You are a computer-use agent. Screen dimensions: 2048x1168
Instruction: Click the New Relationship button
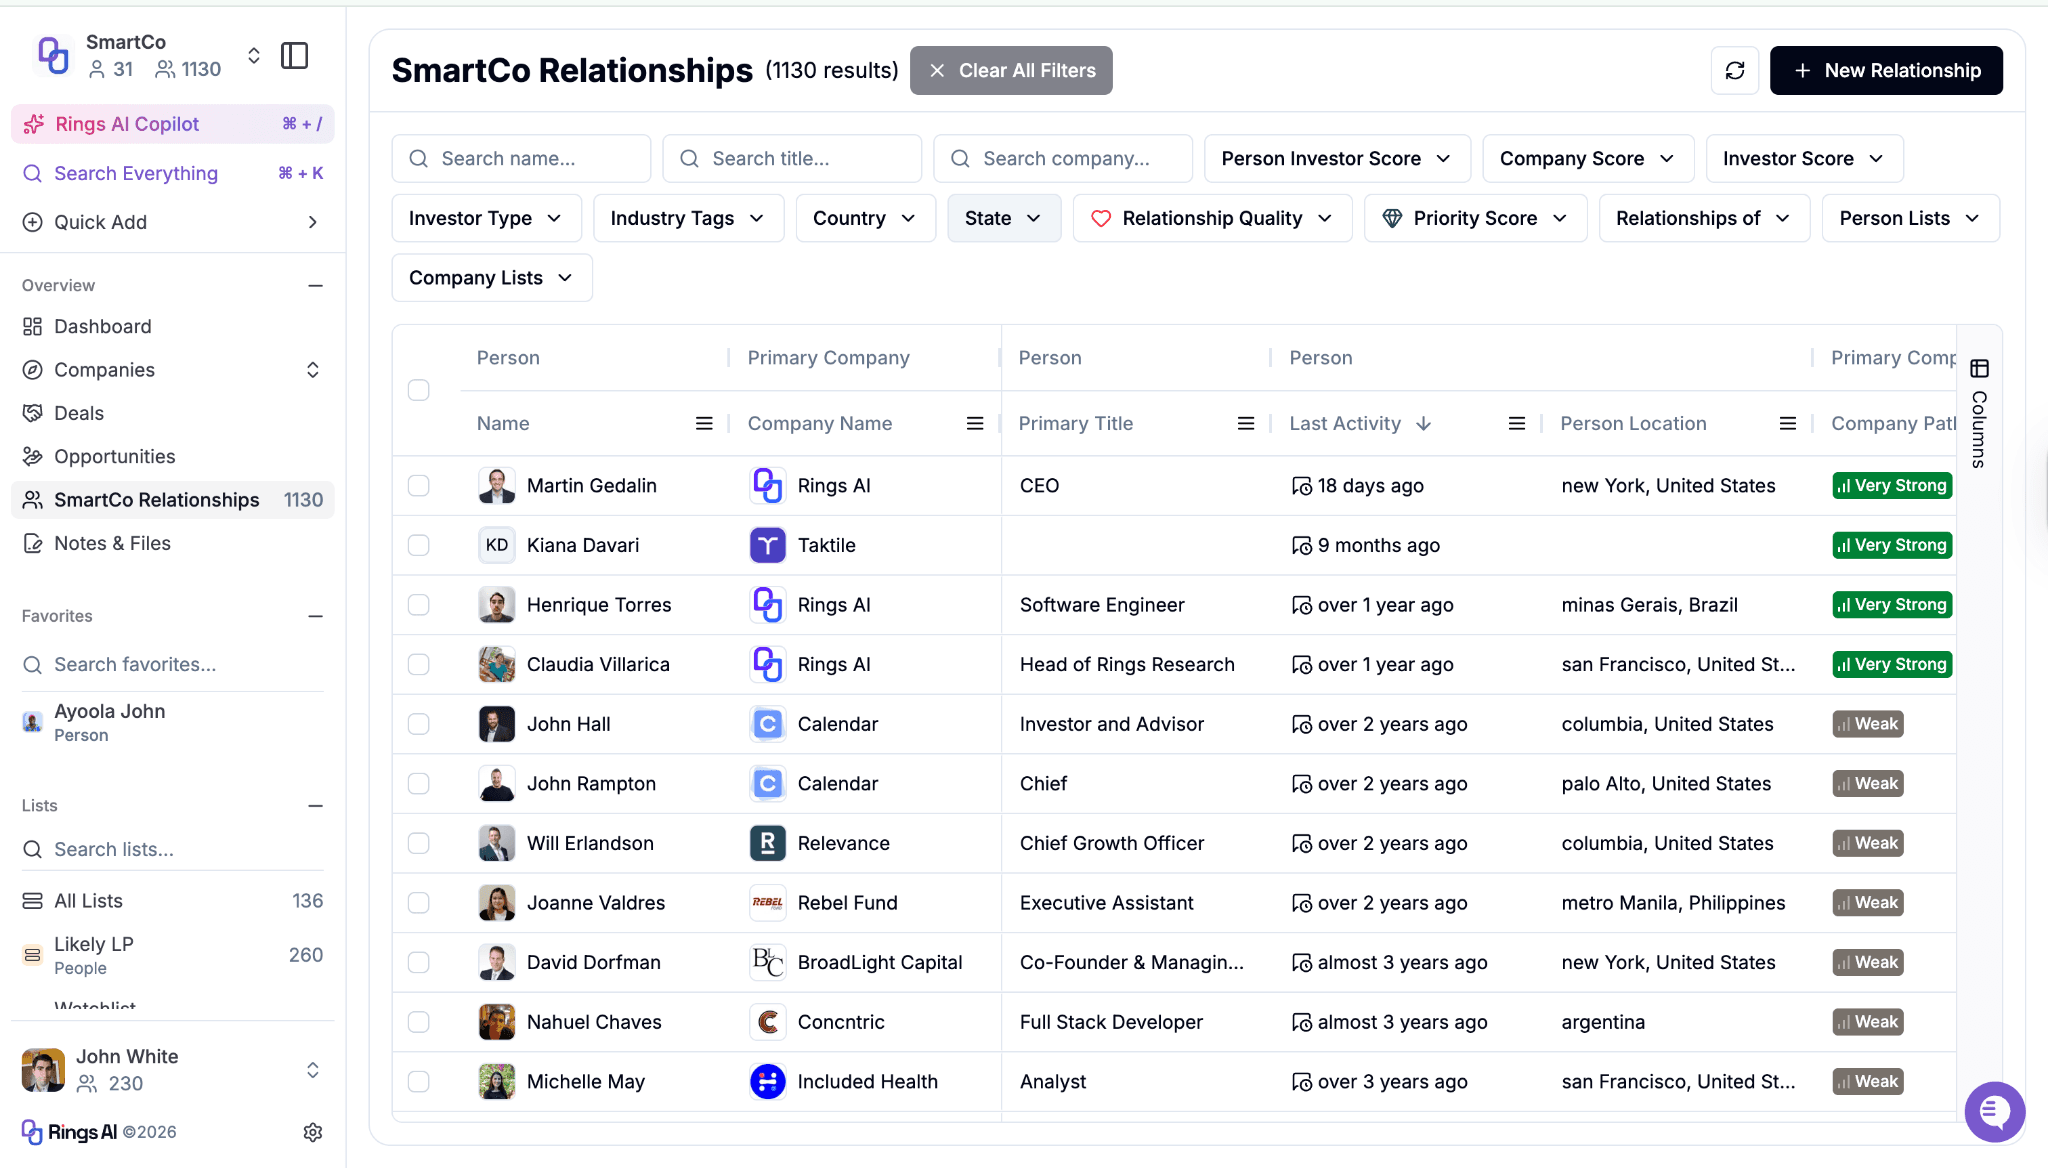click(1886, 71)
